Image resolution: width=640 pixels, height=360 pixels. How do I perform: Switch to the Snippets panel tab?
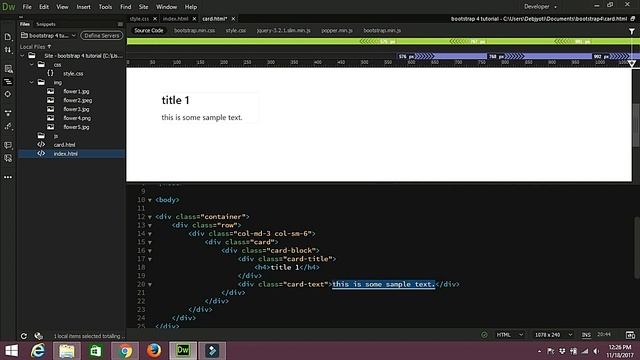point(46,24)
